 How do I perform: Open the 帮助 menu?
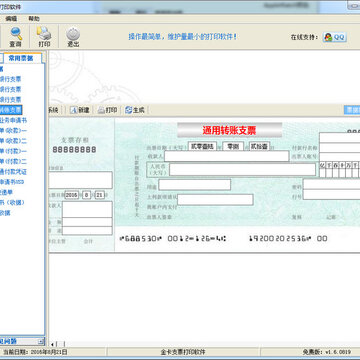pyautogui.click(x=34, y=19)
